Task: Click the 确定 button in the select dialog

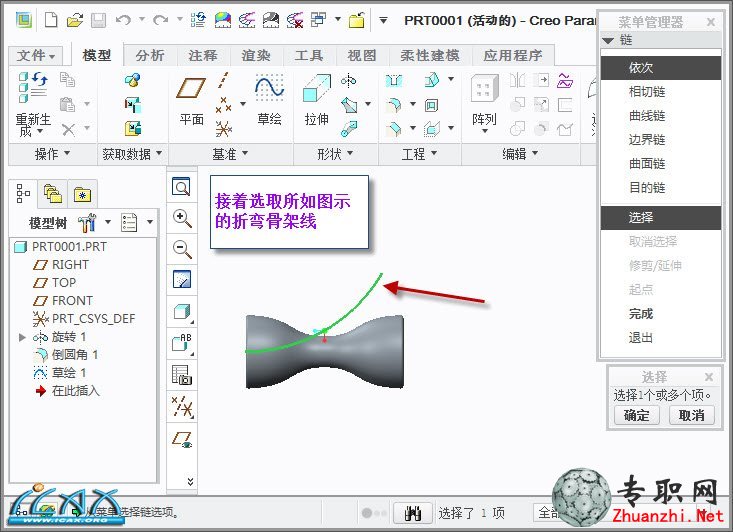Action: coord(637,415)
